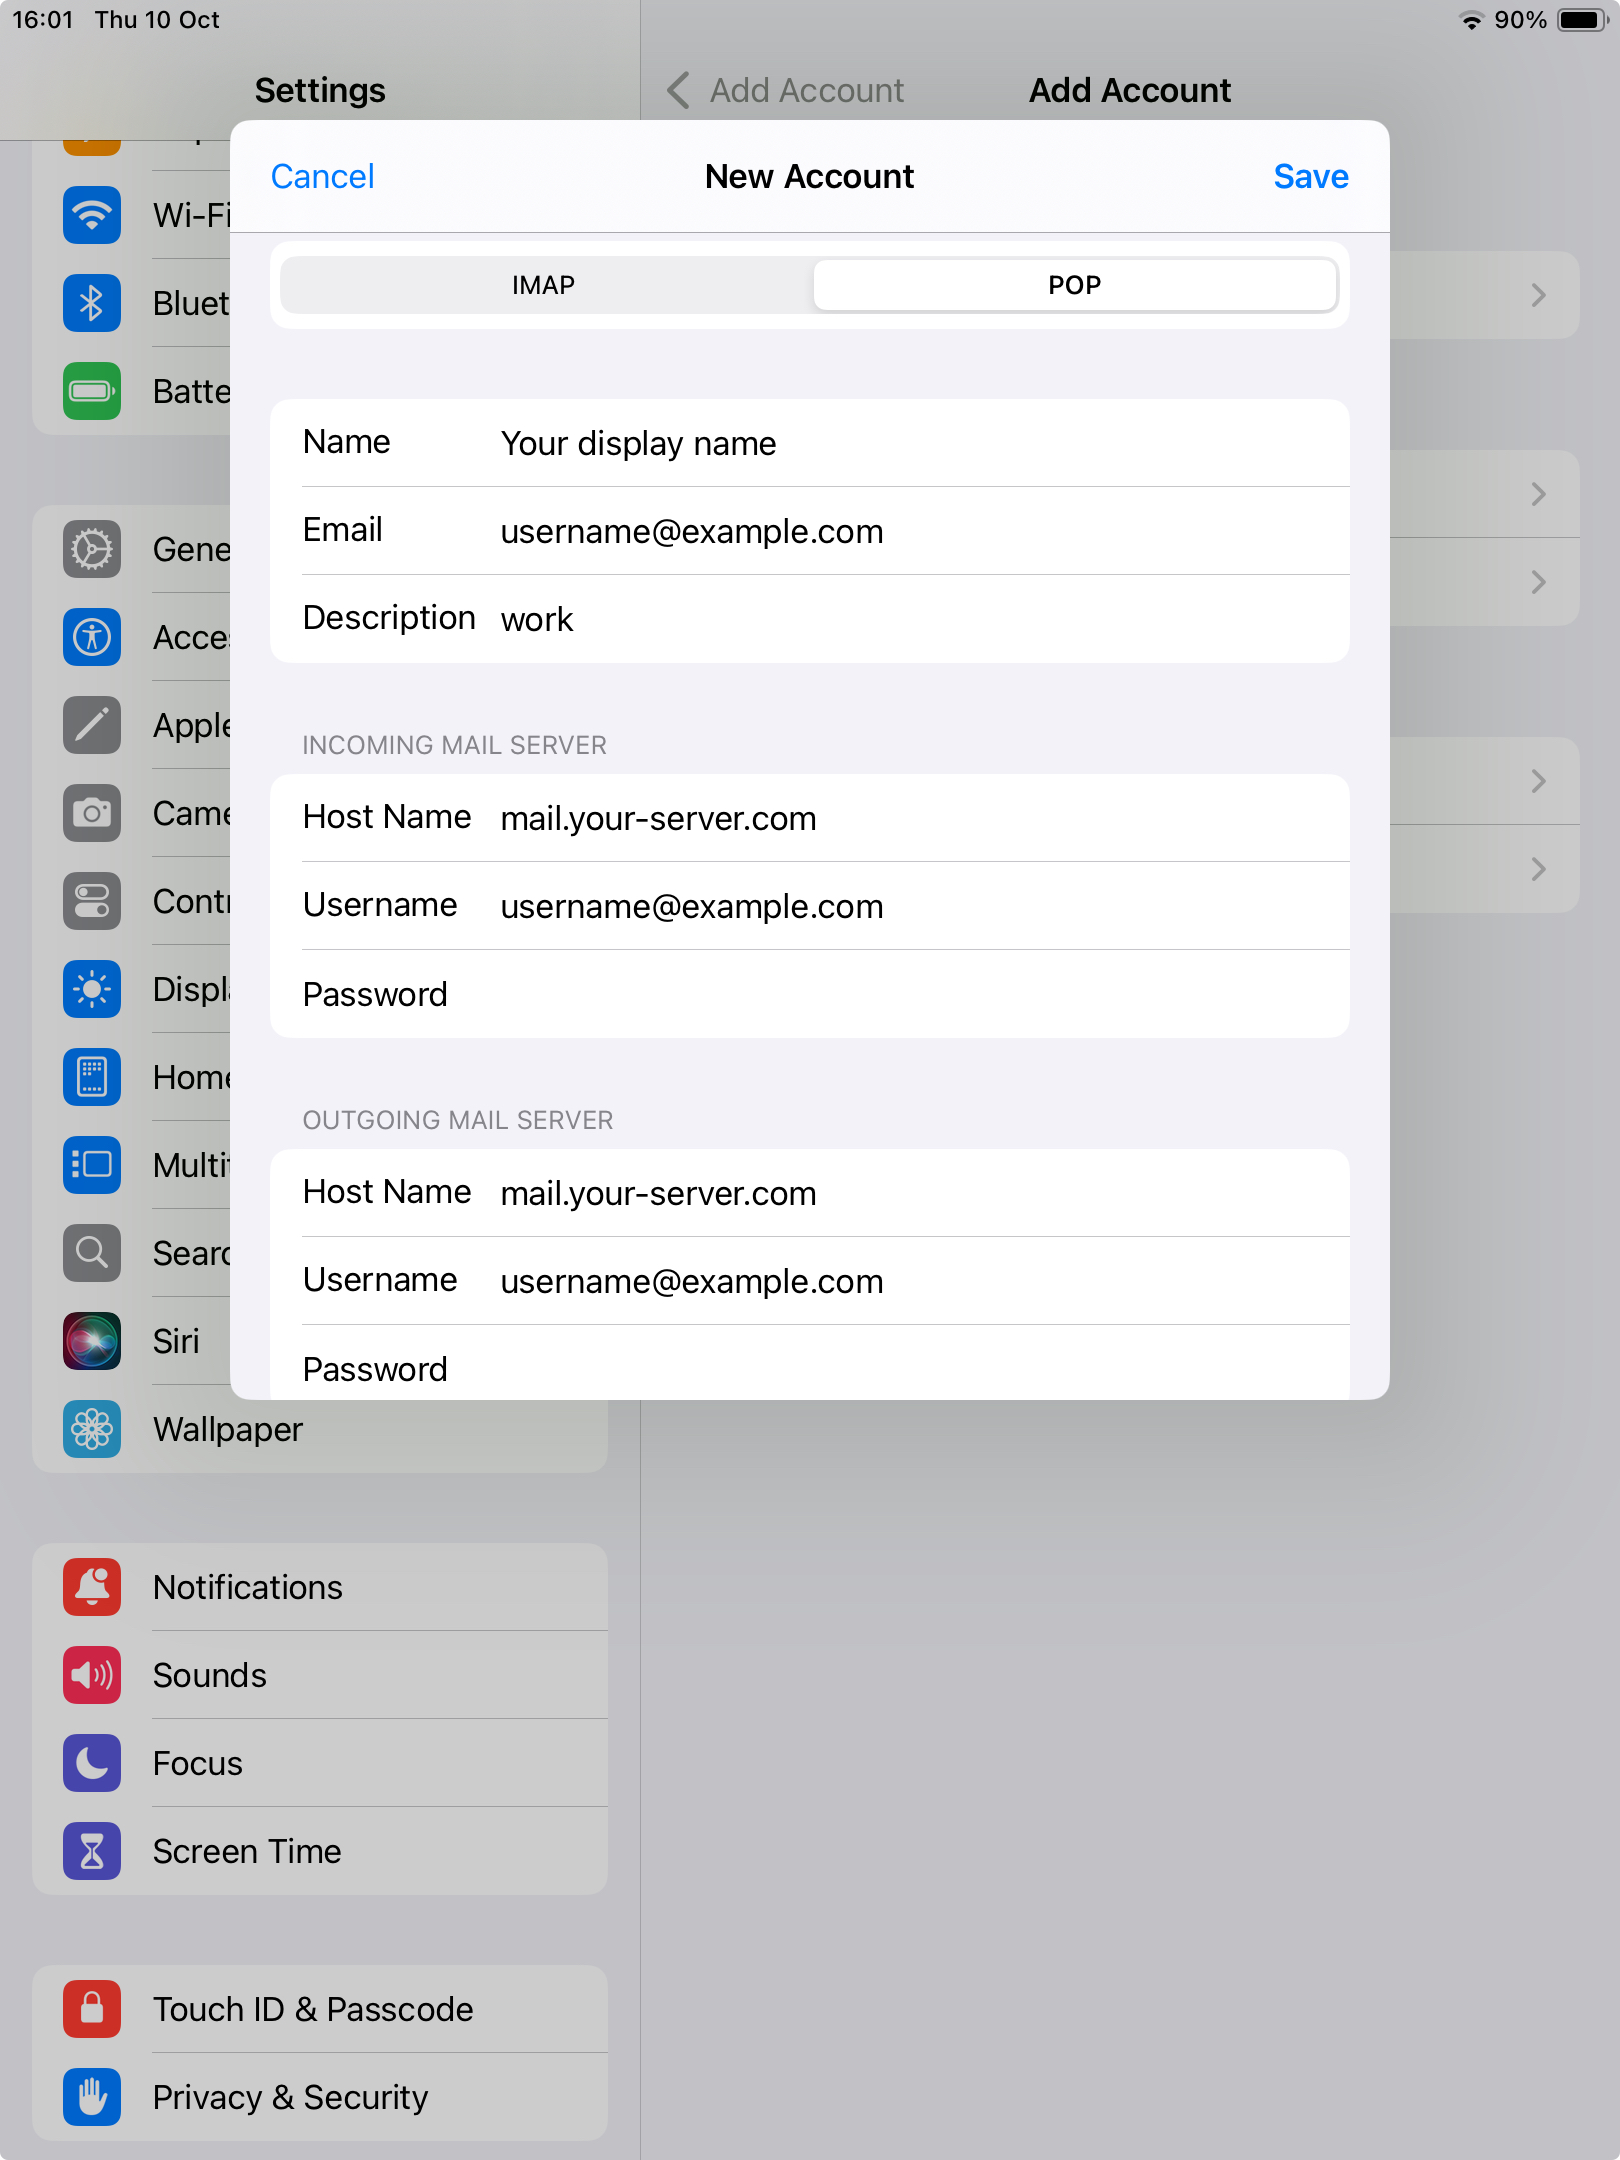The height and width of the screenshot is (2160, 1620).
Task: Tap the Focus moon icon
Action: tap(92, 1763)
